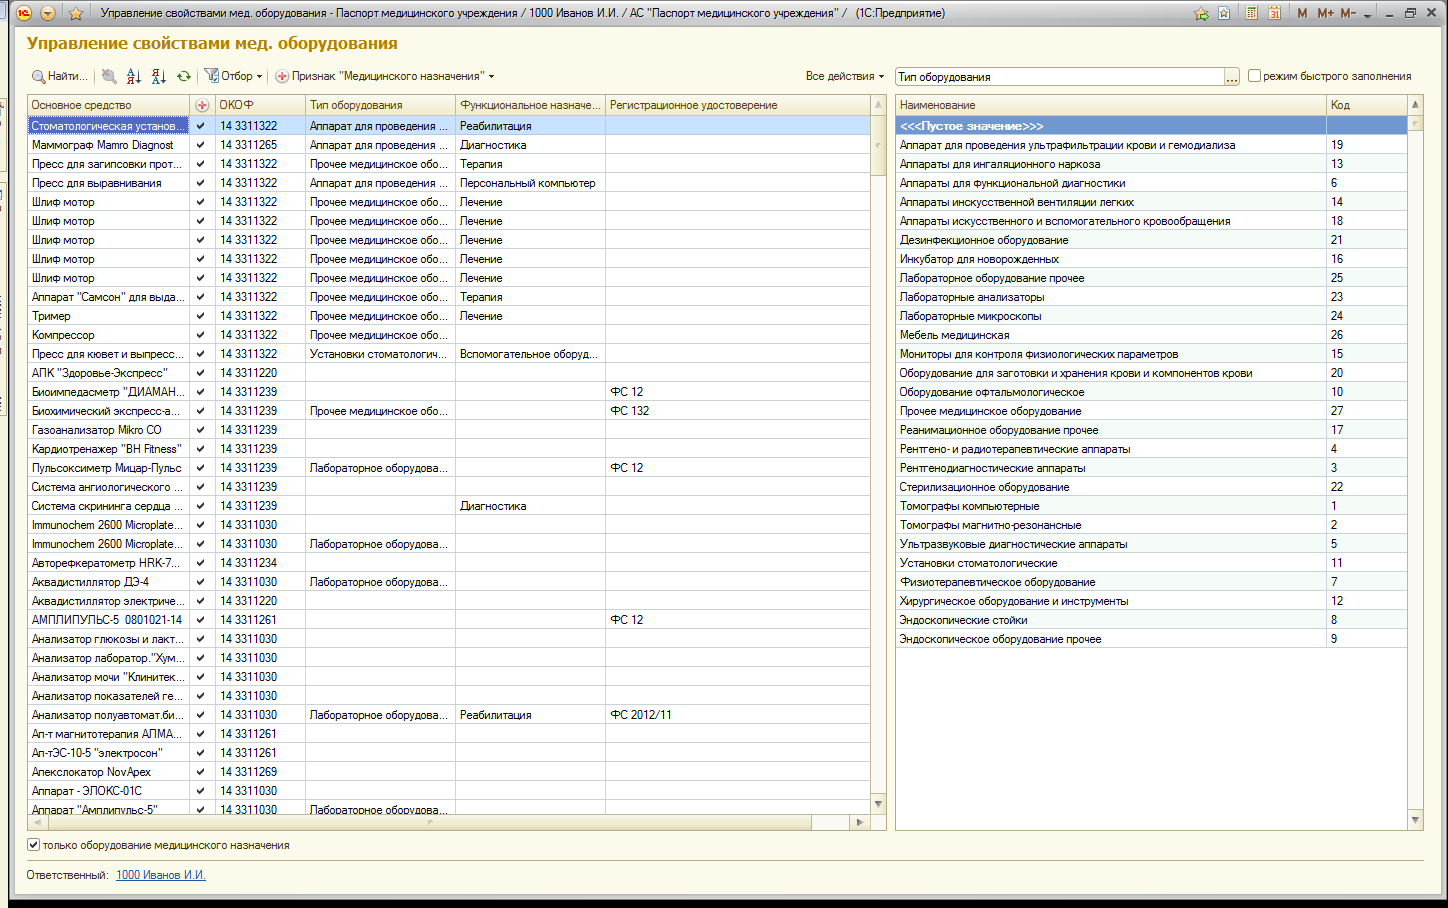Click the Наименование column header
This screenshot has width=1448, height=908.
pos(1110,105)
